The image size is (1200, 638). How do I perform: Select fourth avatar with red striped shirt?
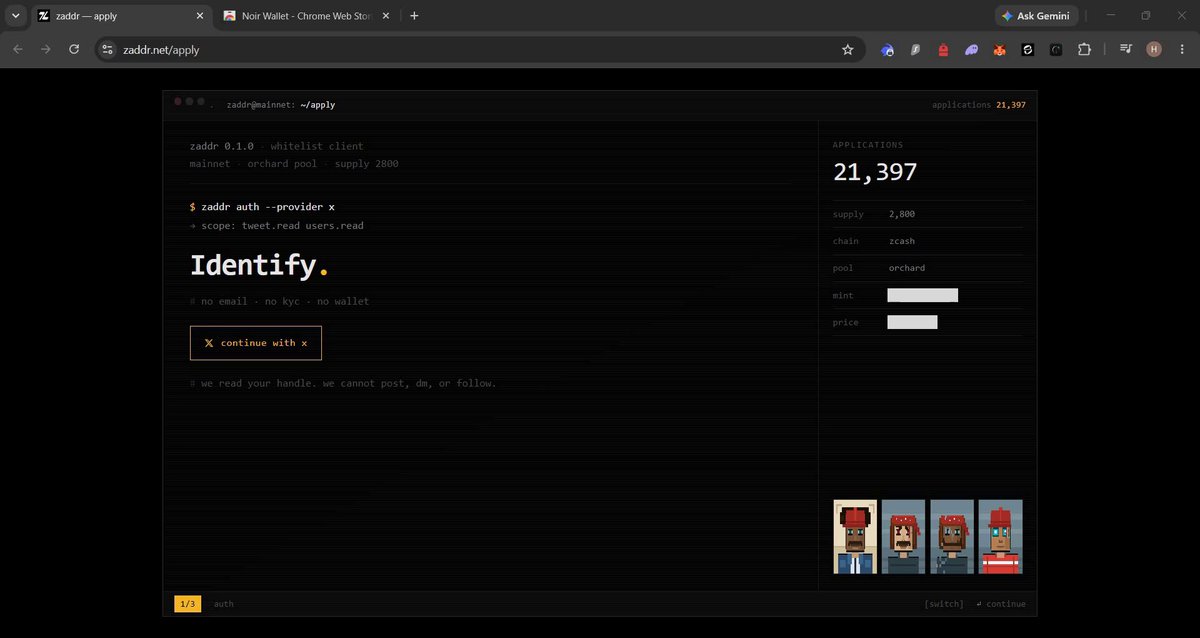(1001, 537)
